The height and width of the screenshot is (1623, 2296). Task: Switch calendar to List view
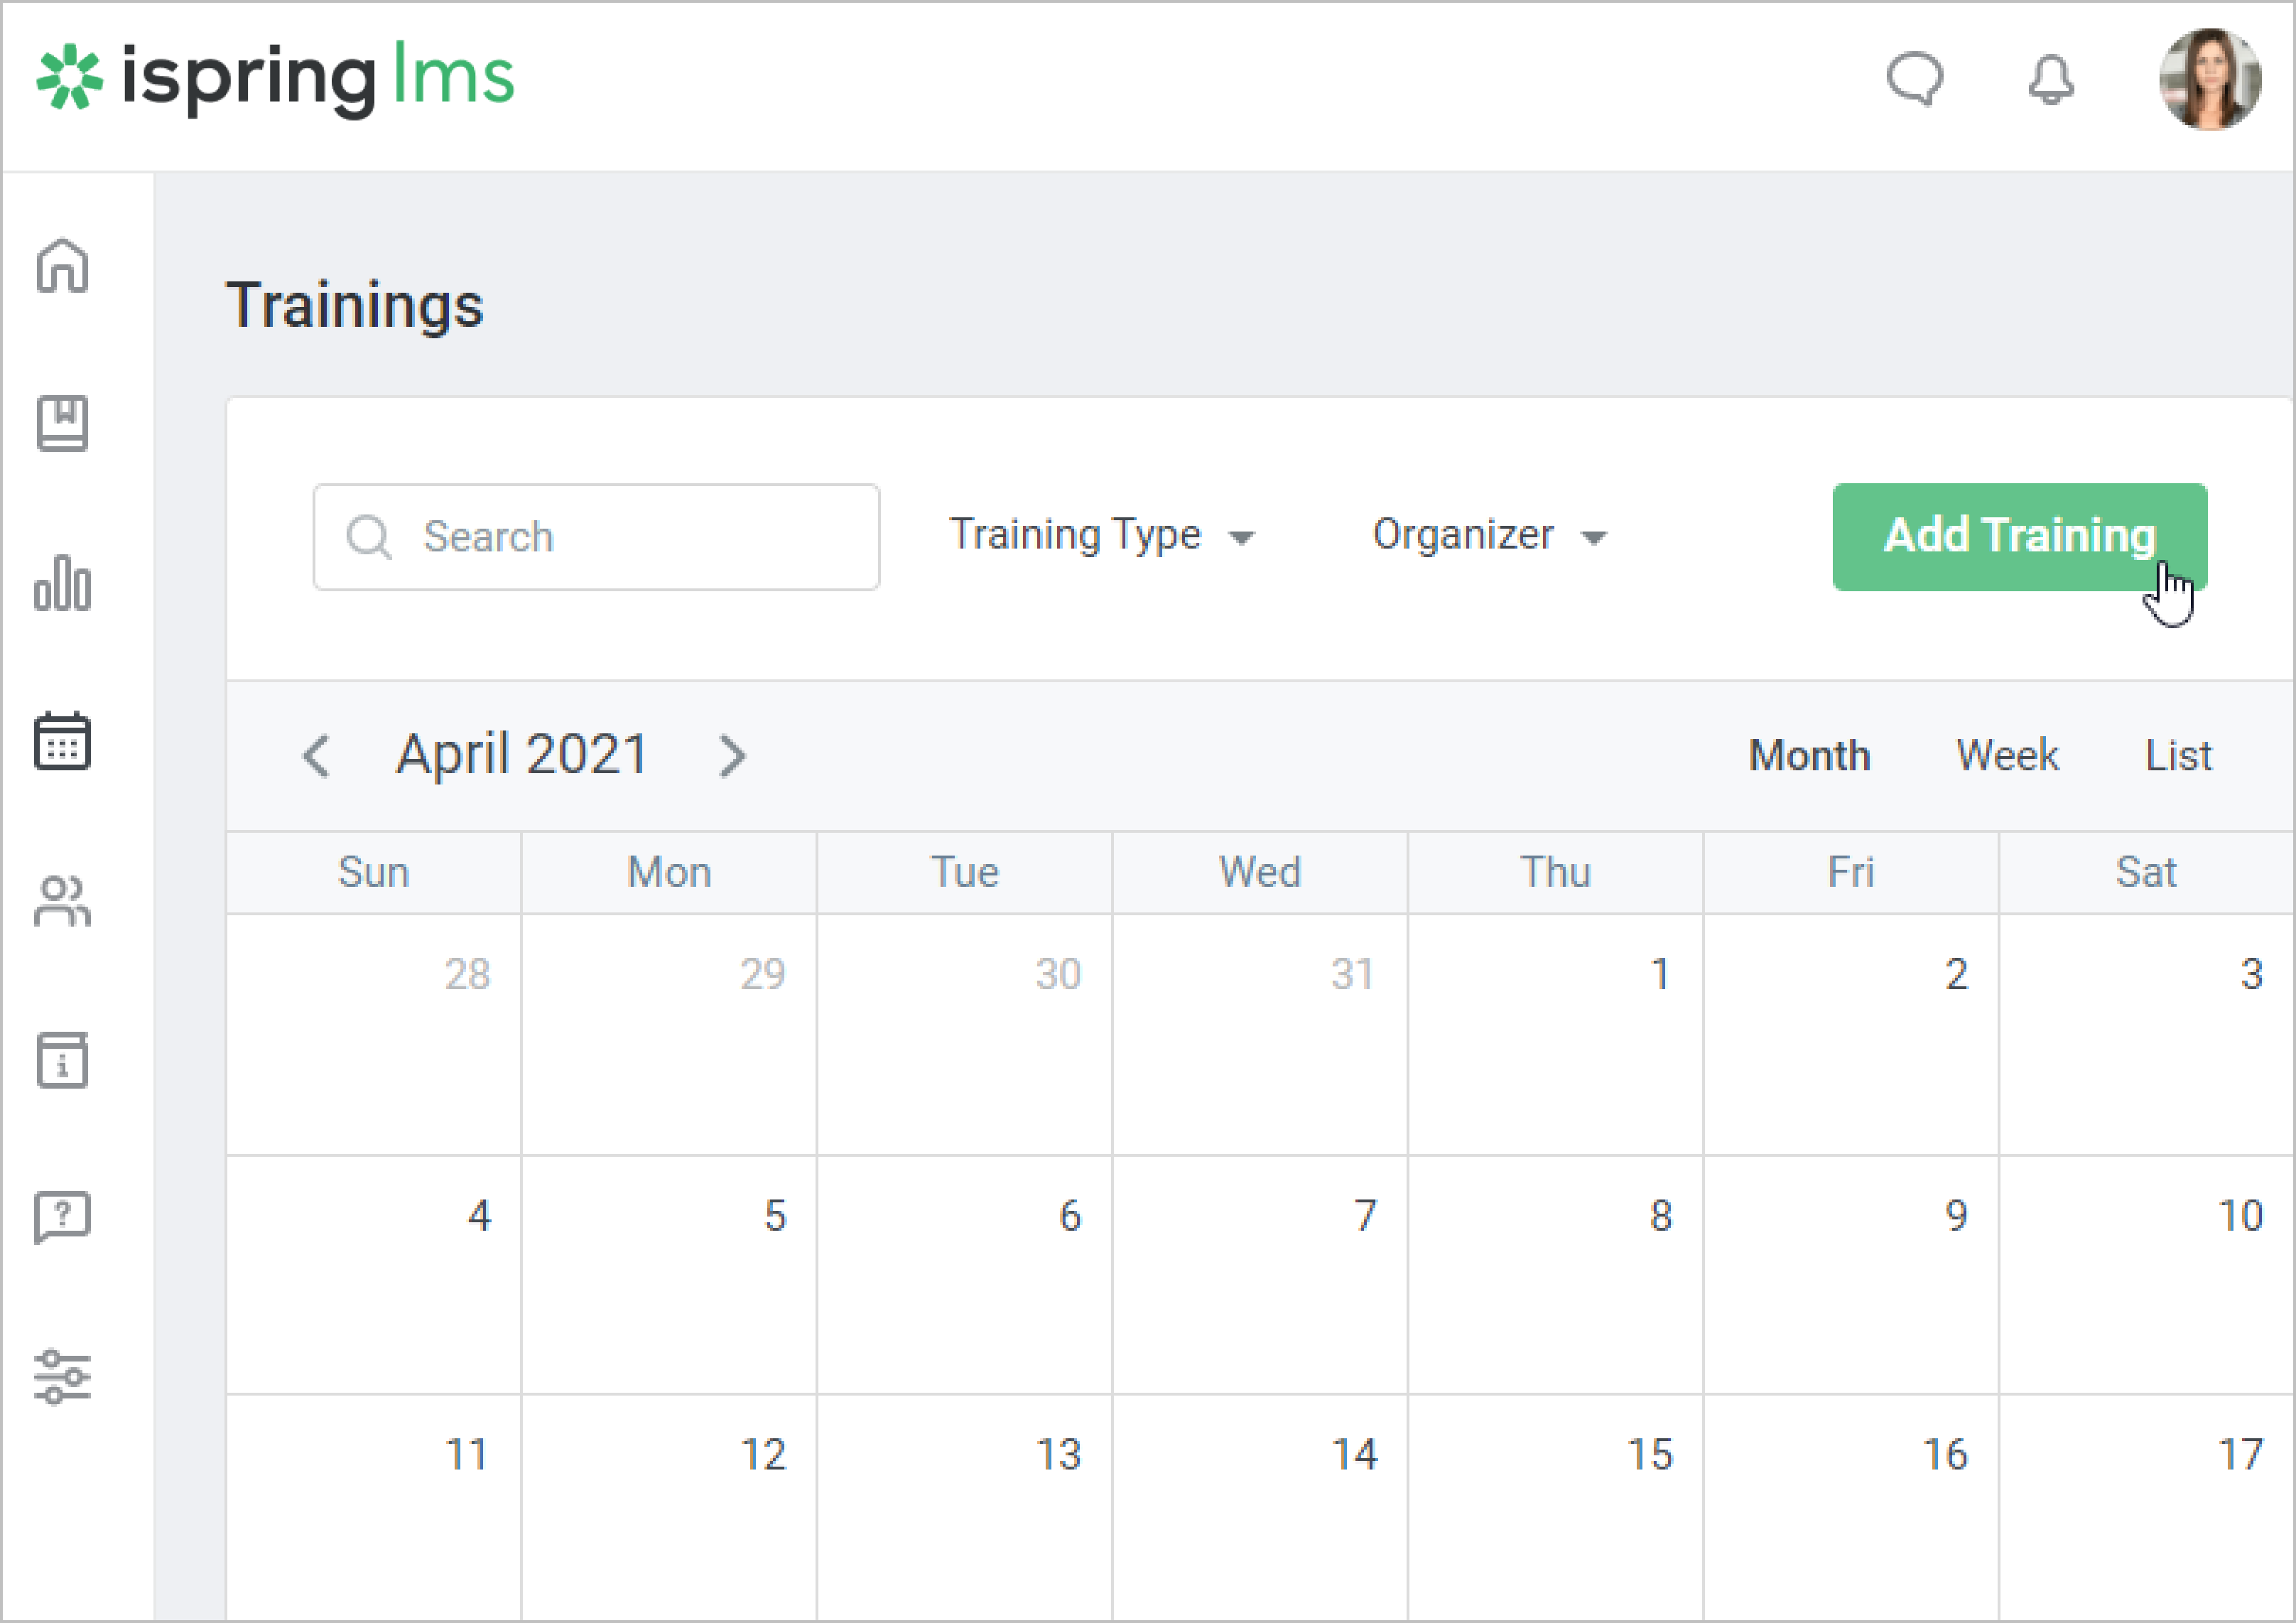[x=2178, y=755]
